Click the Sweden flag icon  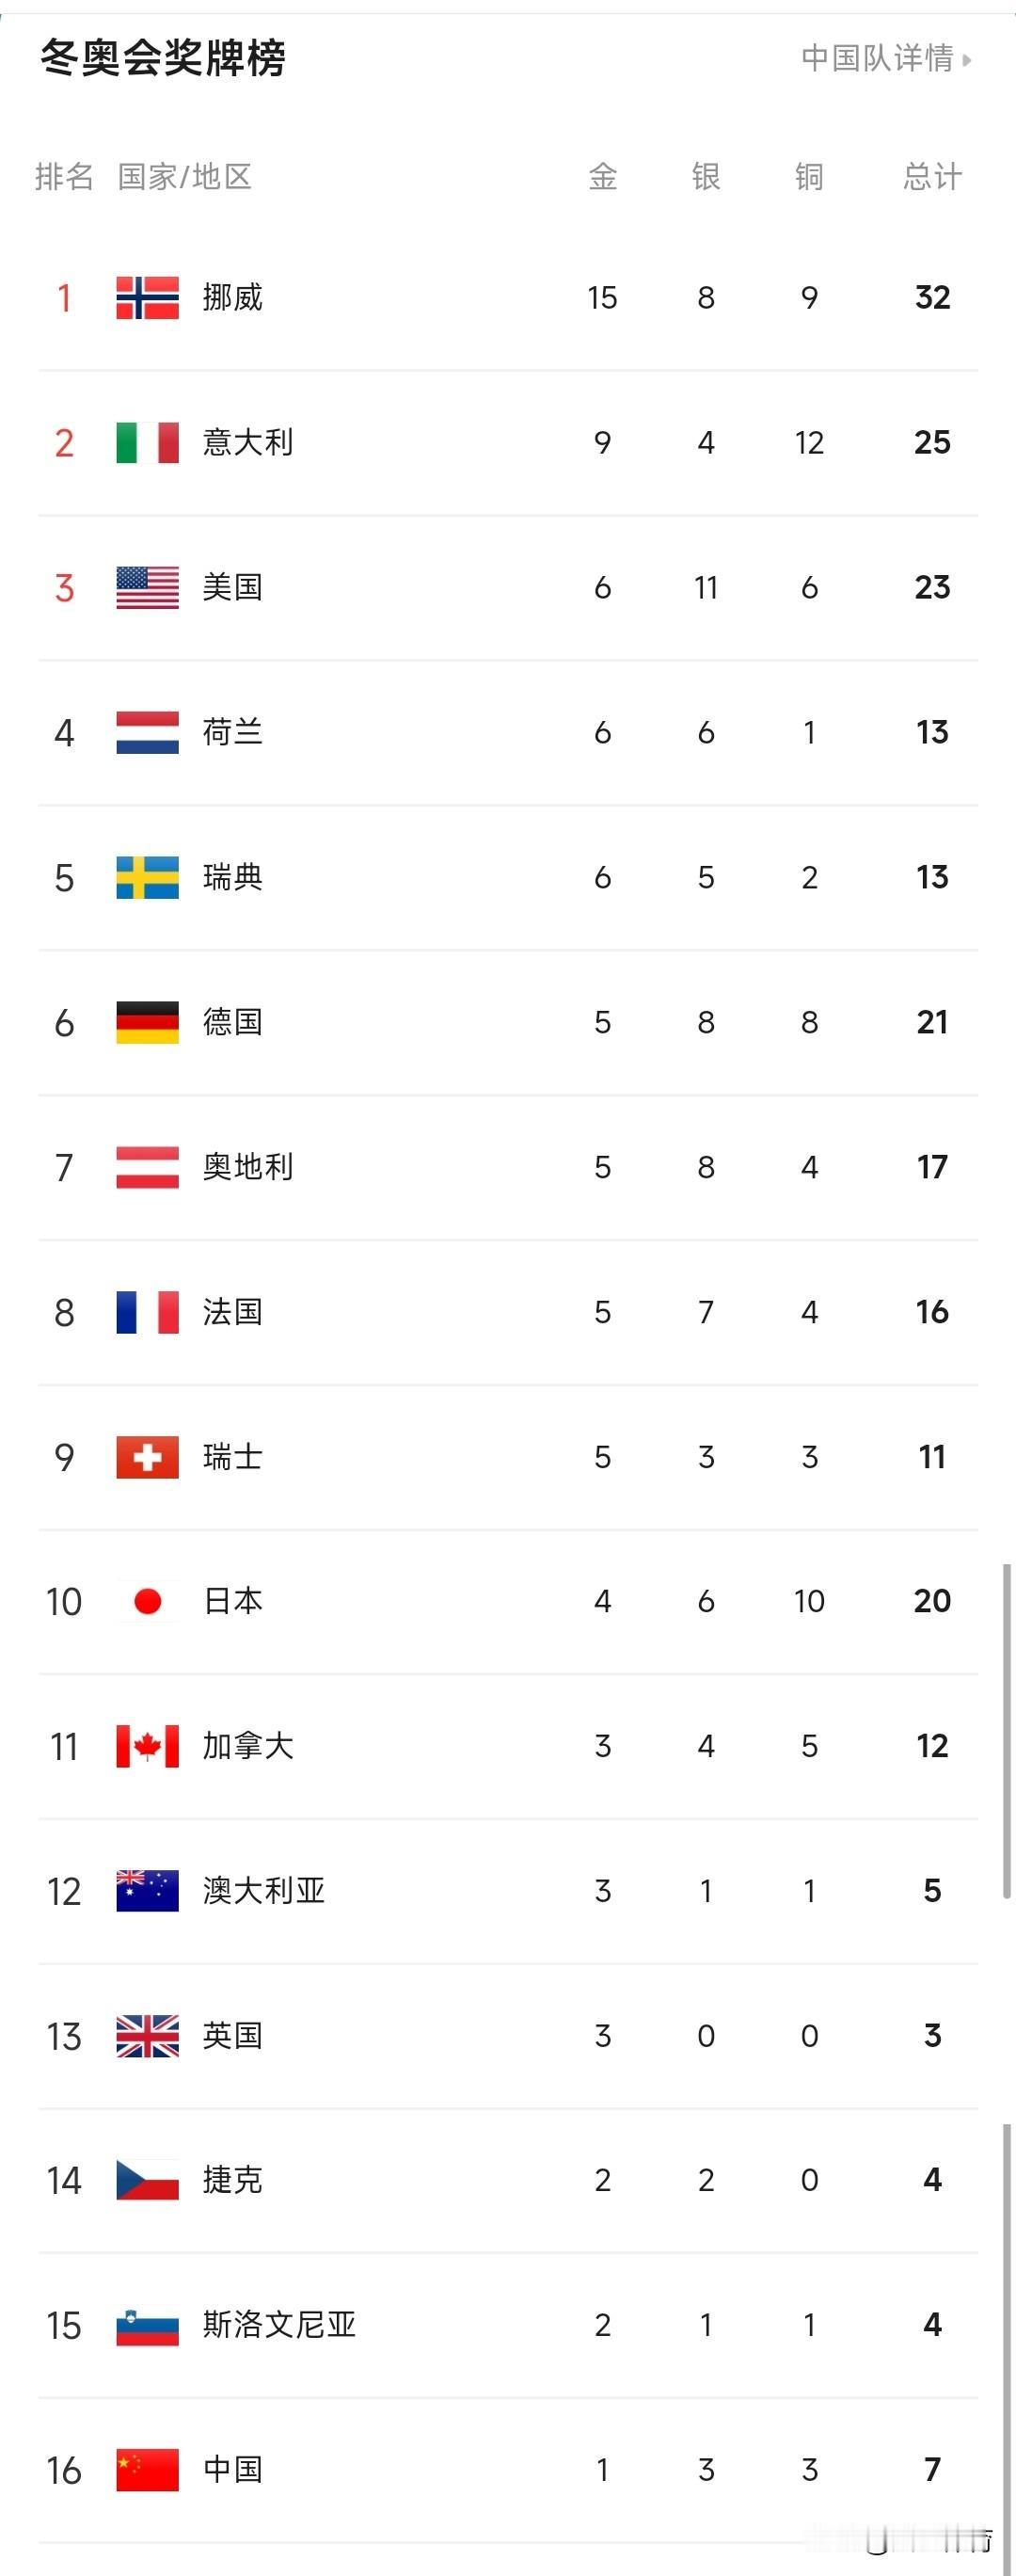[147, 877]
